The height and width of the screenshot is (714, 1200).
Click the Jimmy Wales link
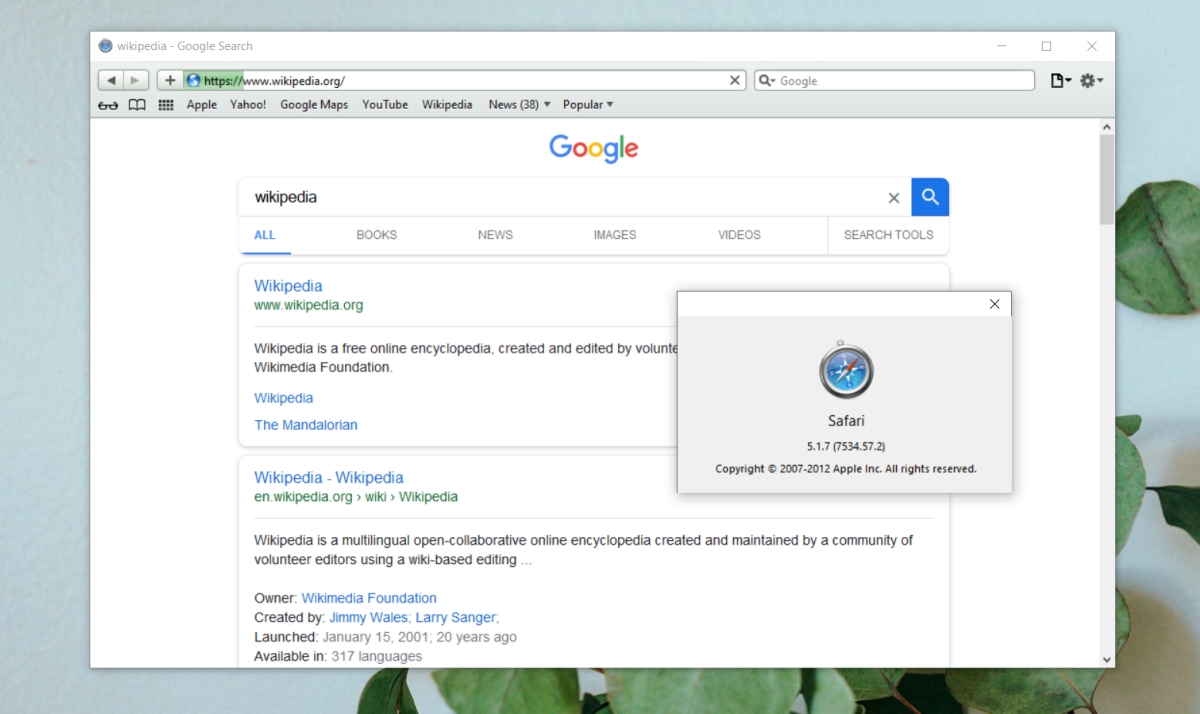tap(368, 617)
